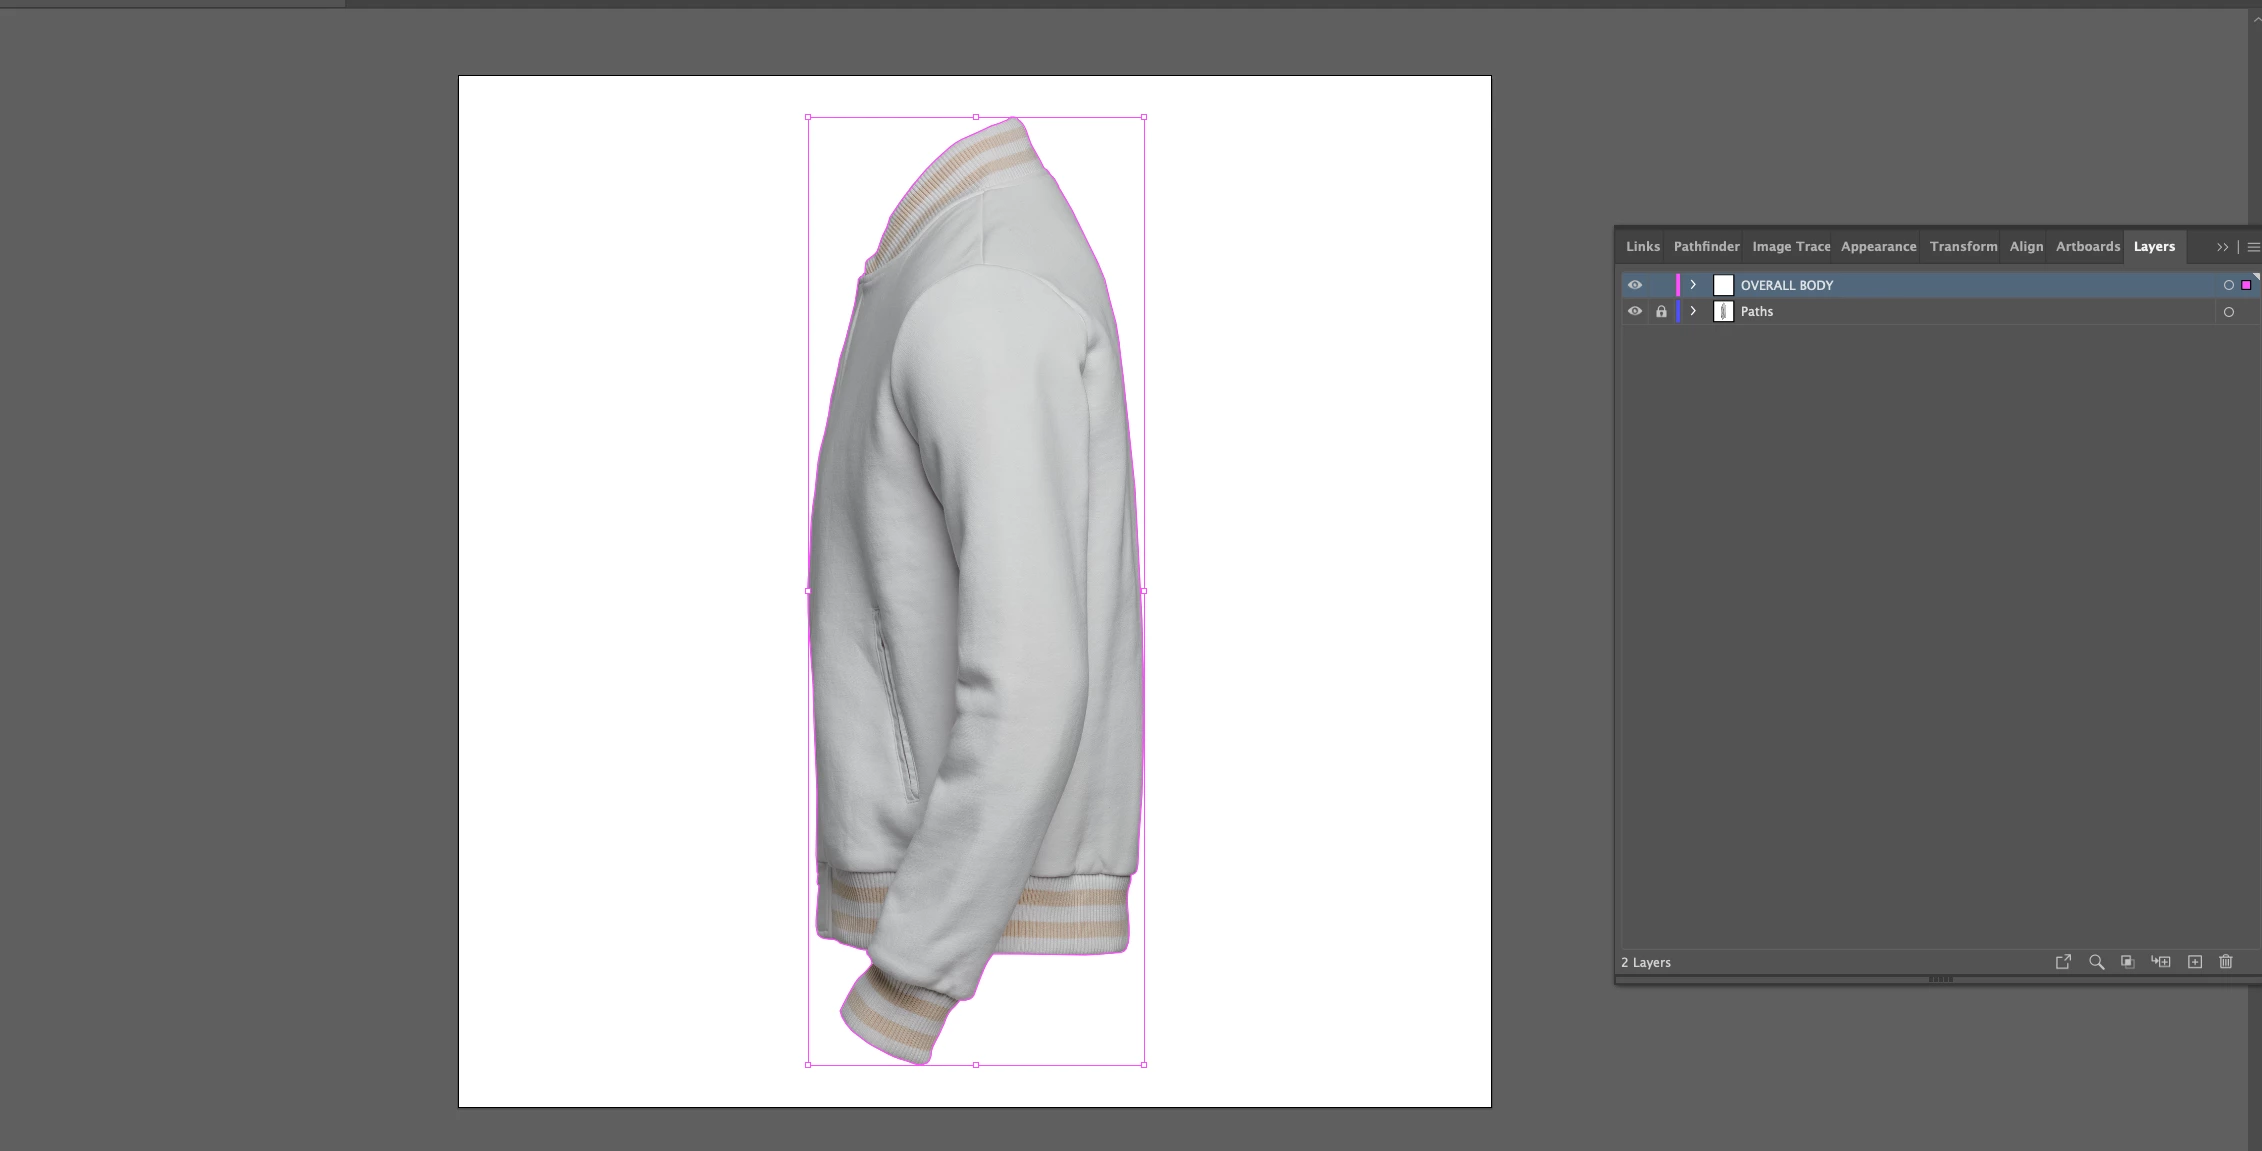Viewport: 2262px width, 1151px height.
Task: Click target circle of Paths layer
Action: 2228,312
